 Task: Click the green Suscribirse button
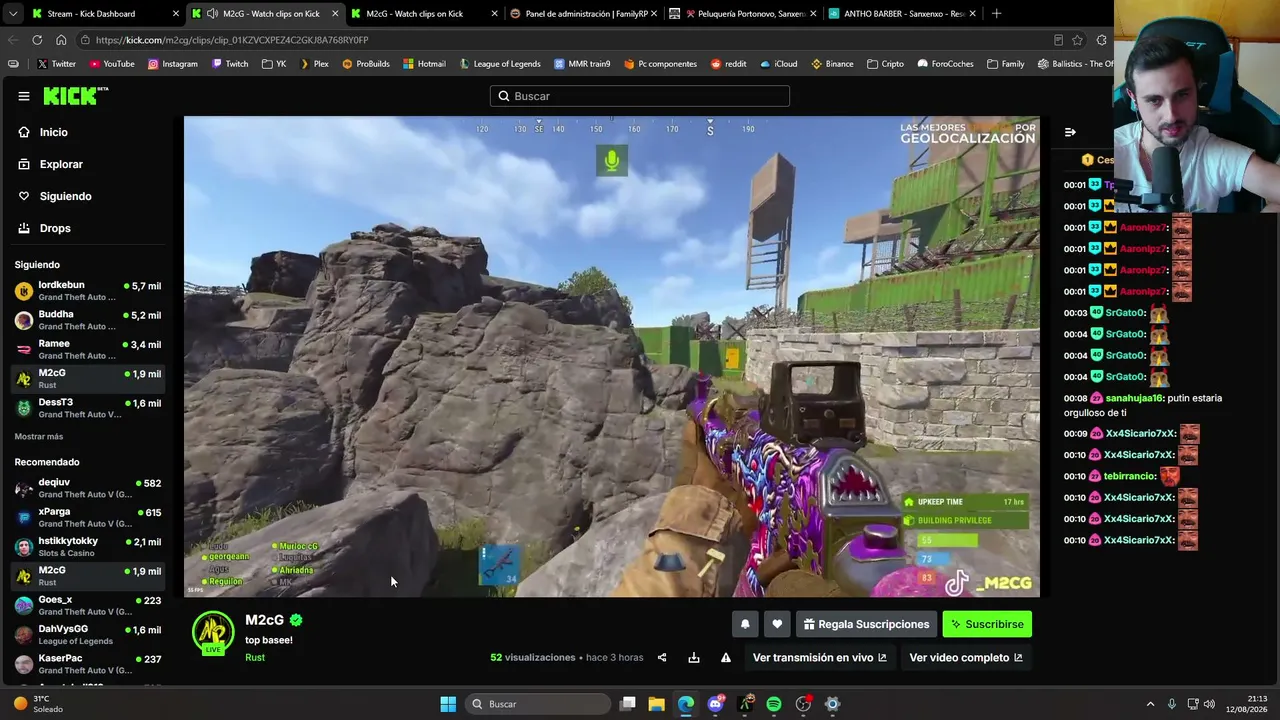[x=987, y=624]
